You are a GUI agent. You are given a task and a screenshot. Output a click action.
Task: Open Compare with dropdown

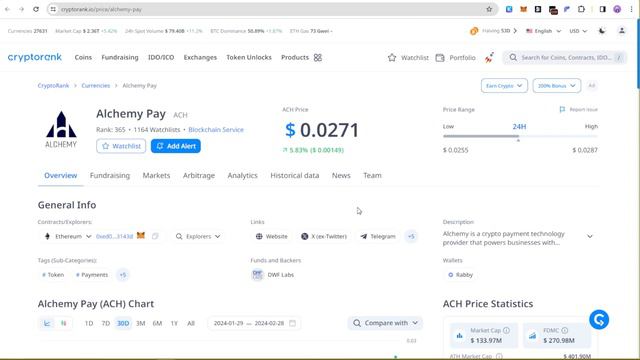[385, 323]
